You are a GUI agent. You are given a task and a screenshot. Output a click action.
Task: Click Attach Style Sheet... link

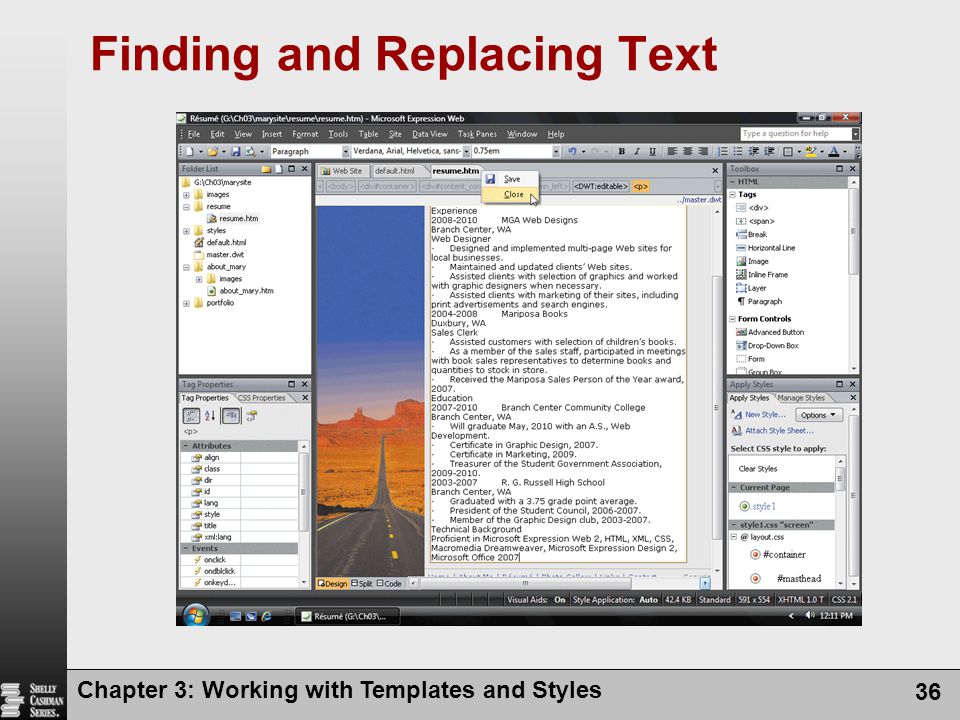pyautogui.click(x=779, y=430)
